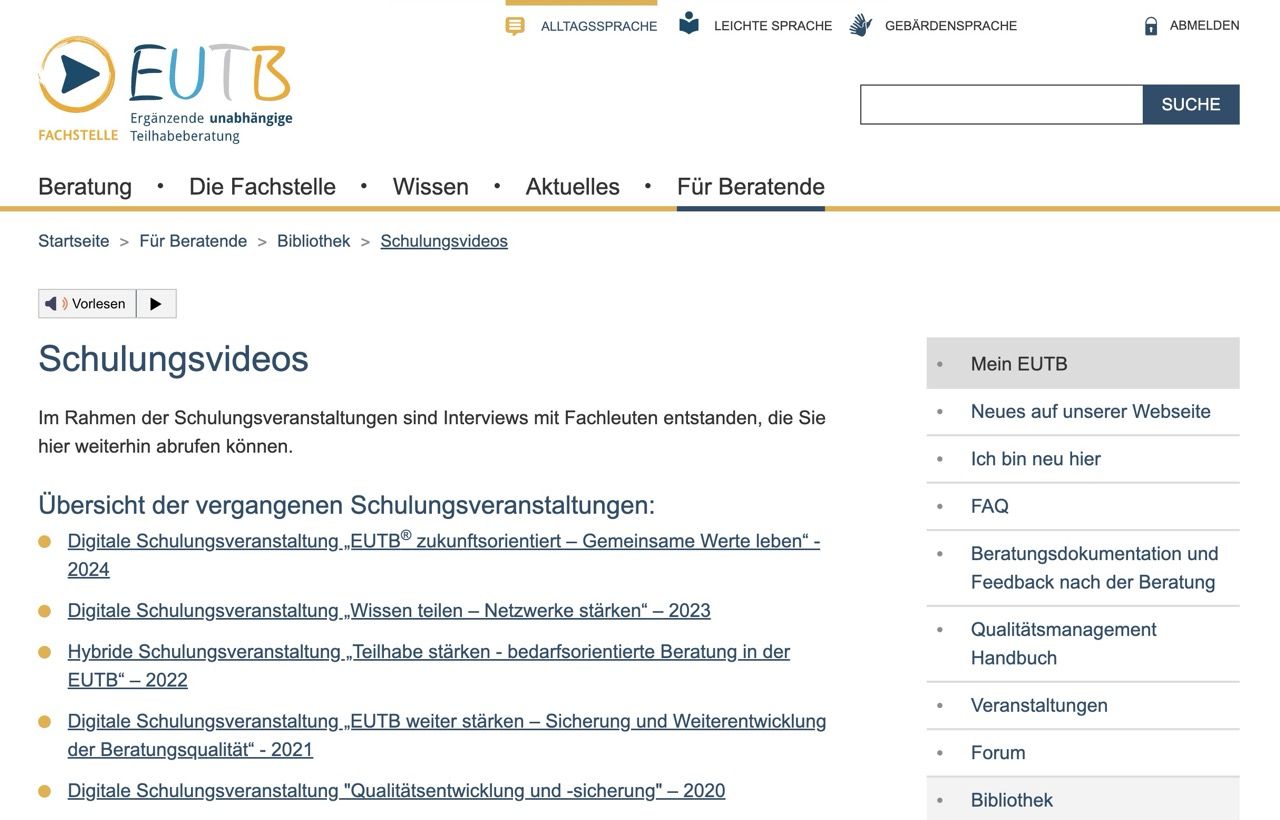Select Wissen in the main navigation

click(x=430, y=187)
